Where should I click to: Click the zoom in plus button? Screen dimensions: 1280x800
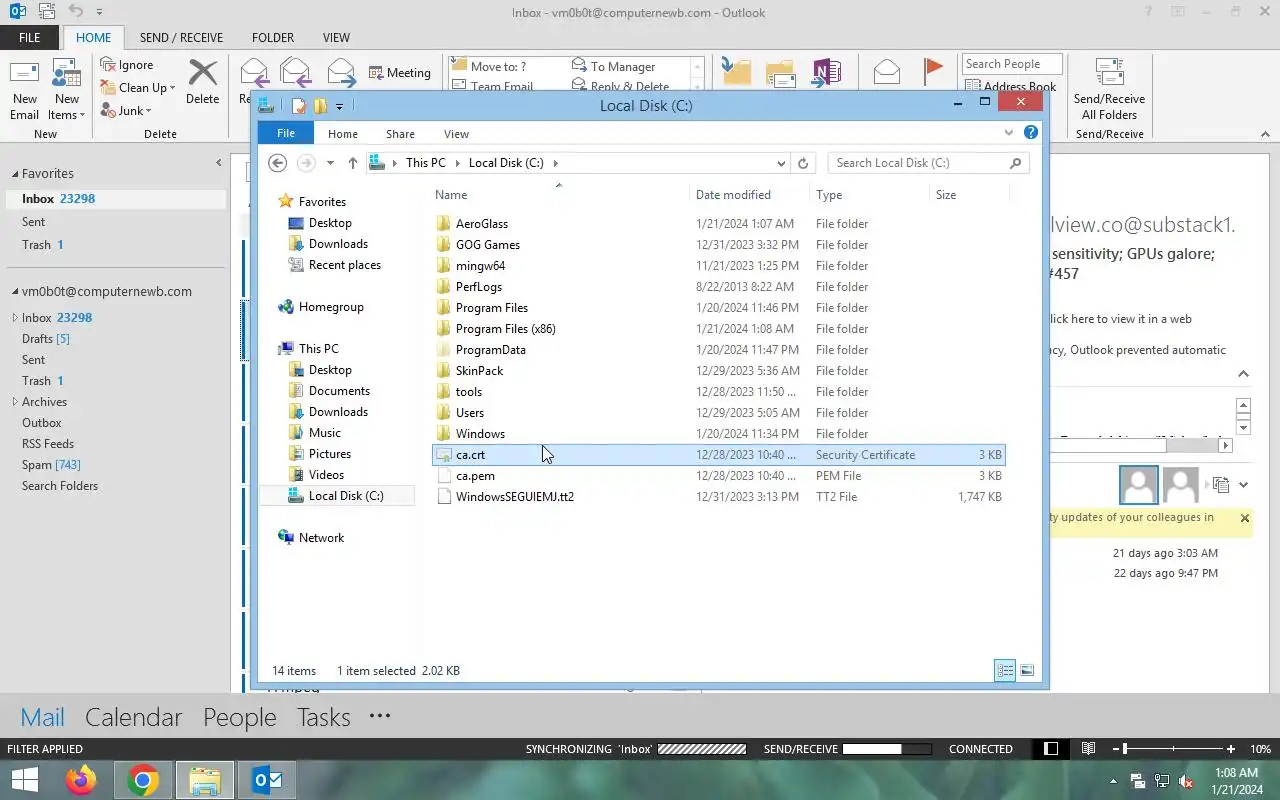coord(1230,749)
